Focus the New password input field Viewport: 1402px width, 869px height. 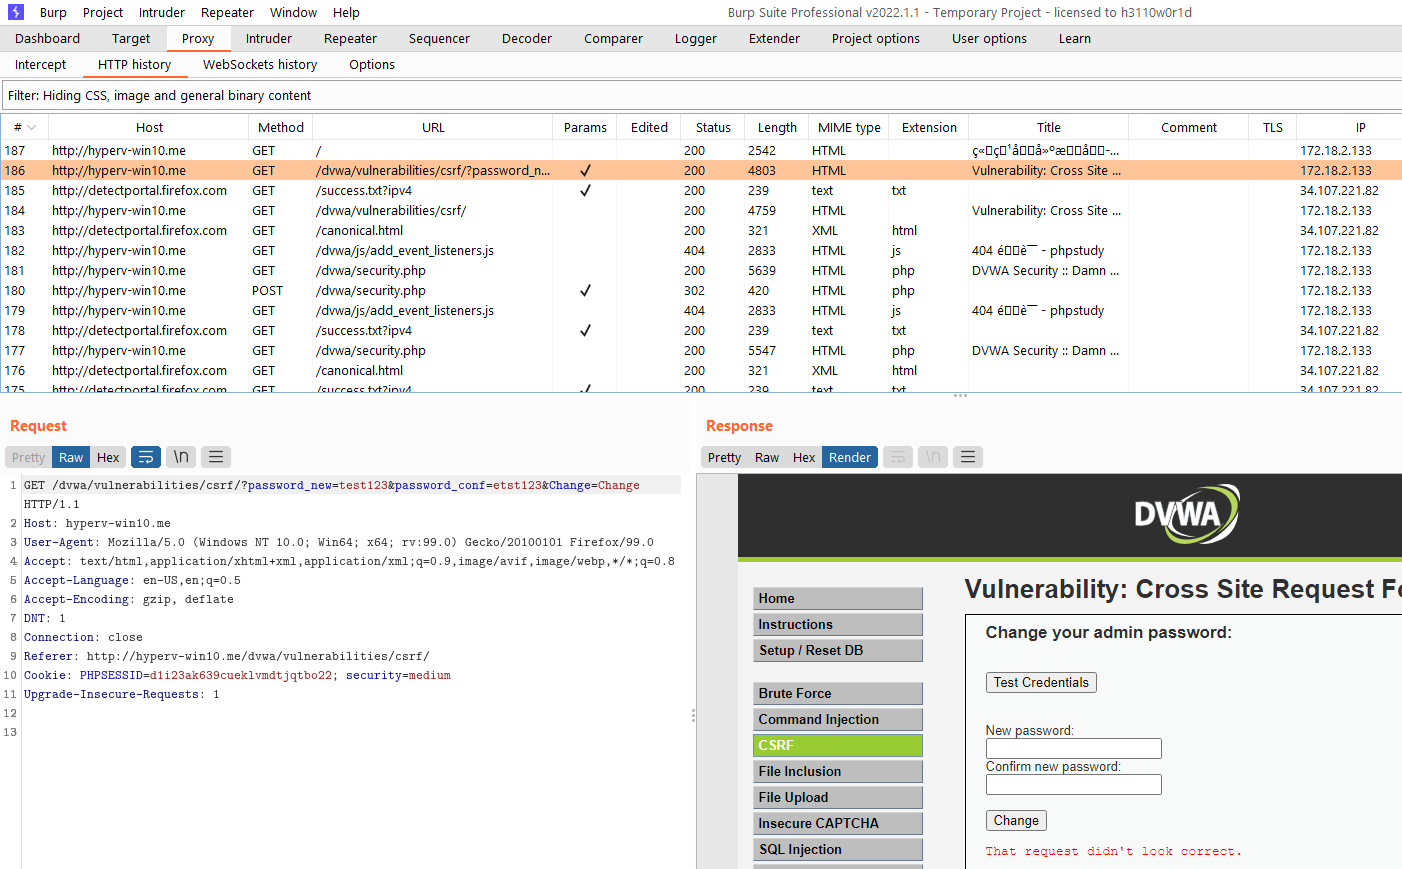[x=1074, y=748]
